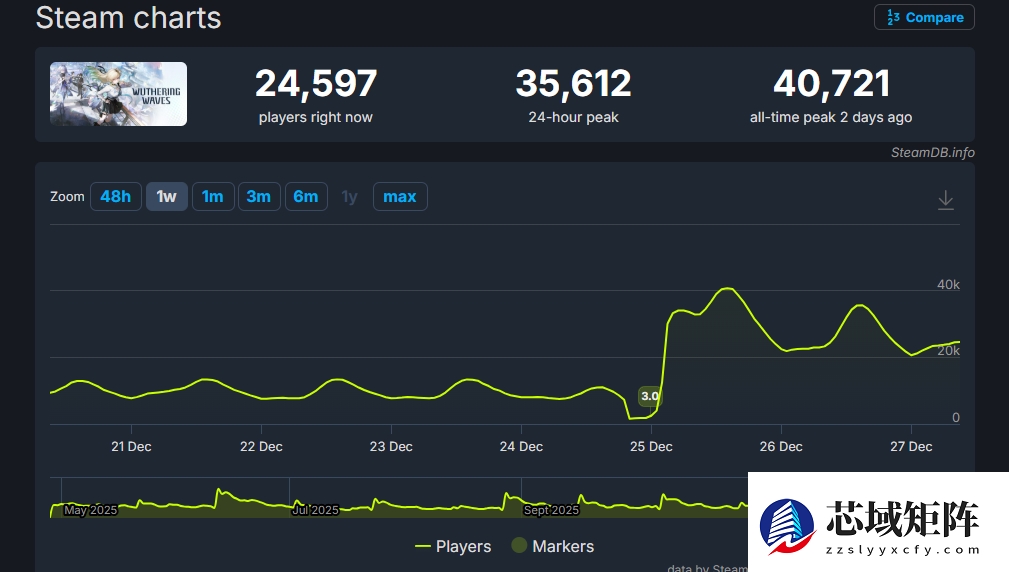This screenshot has height=572, width=1009.
Task: Click the Compare button
Action: tap(924, 18)
